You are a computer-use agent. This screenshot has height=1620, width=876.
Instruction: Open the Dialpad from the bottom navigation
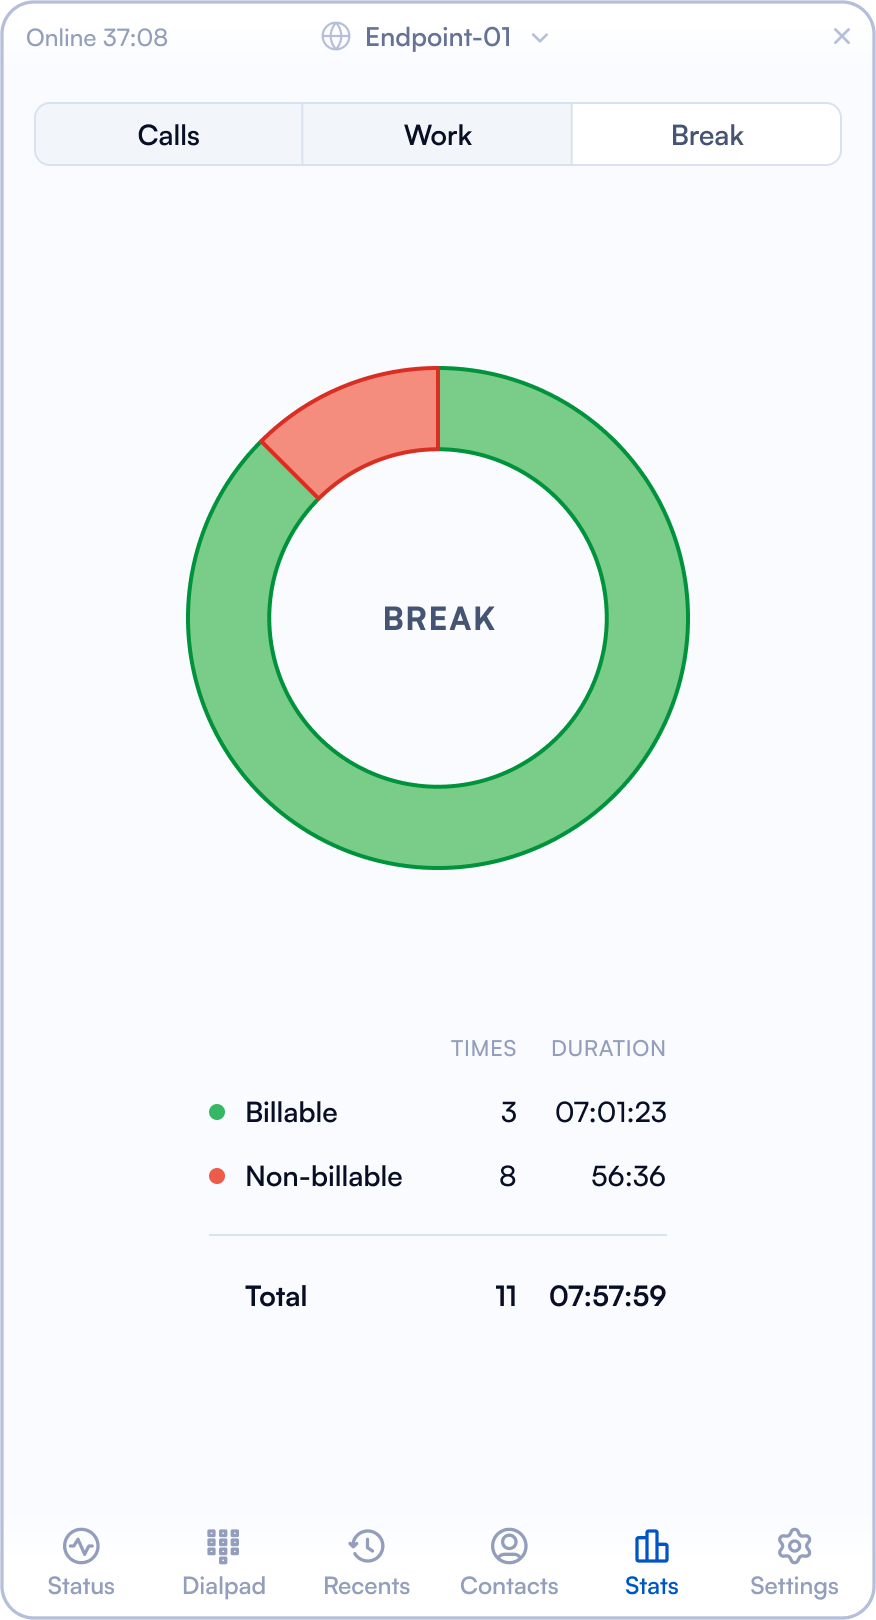tap(224, 1560)
